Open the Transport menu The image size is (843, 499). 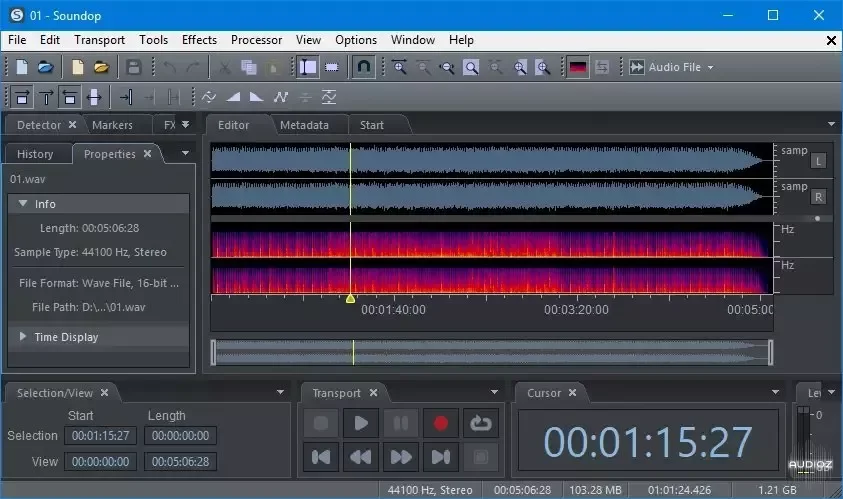(x=99, y=40)
